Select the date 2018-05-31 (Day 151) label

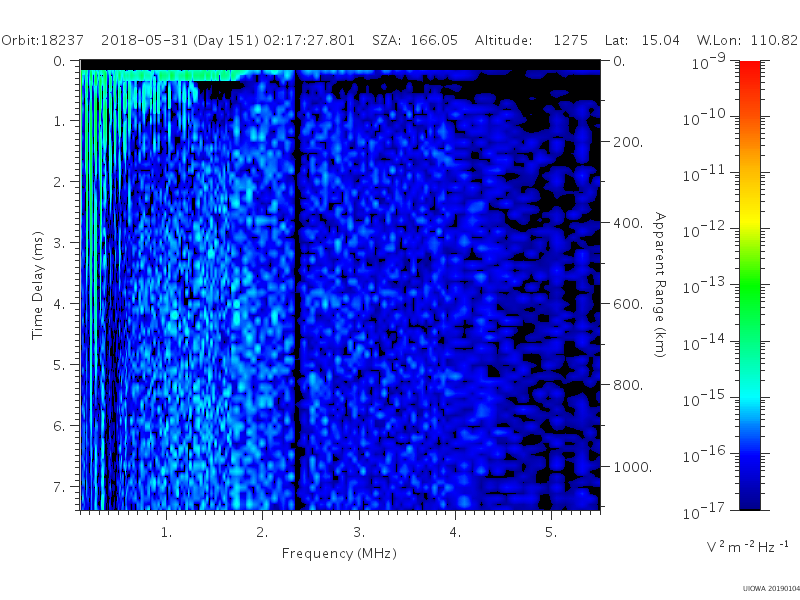180,40
